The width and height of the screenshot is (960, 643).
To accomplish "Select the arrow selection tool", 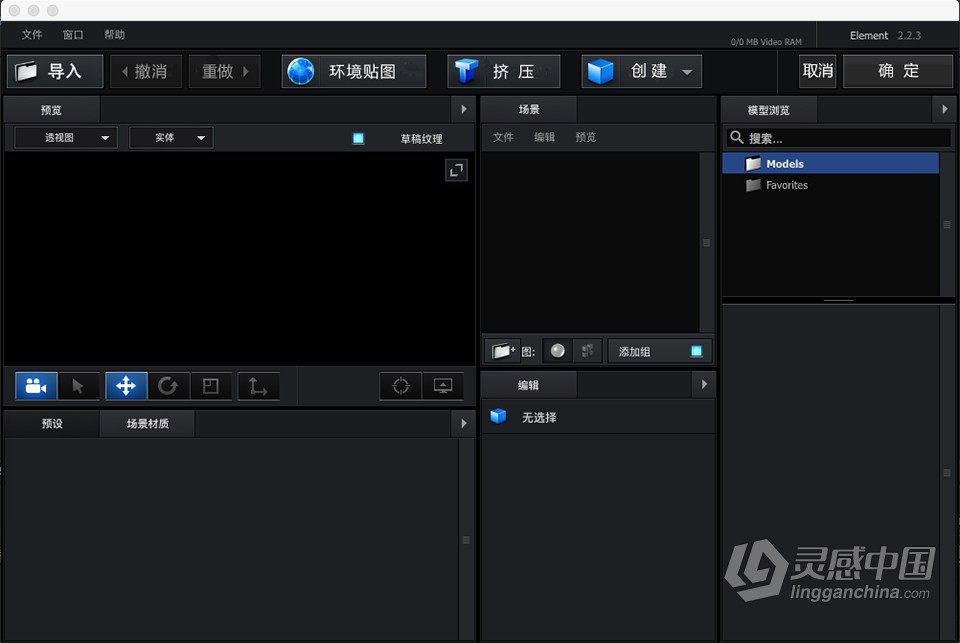I will tap(78, 386).
